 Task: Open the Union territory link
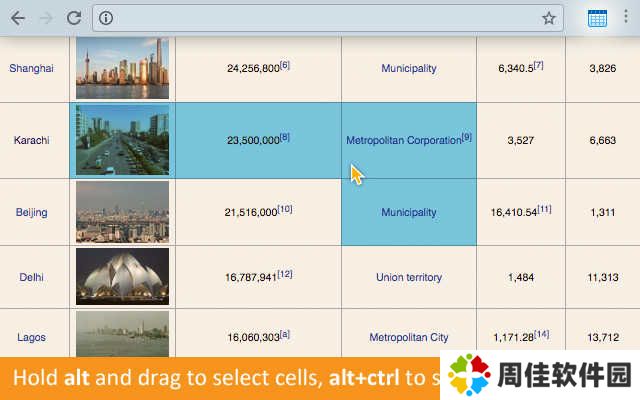pos(409,277)
